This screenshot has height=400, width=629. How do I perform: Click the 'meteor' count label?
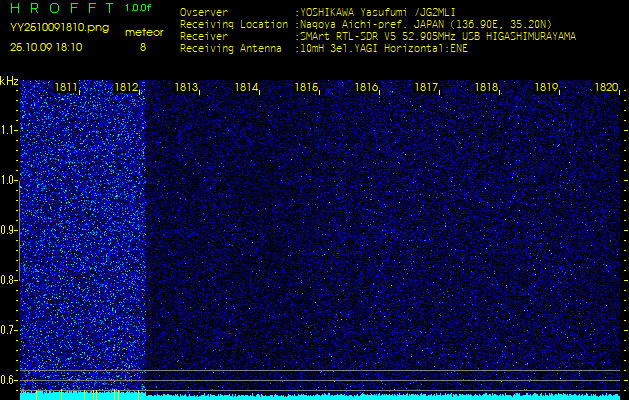144,33
